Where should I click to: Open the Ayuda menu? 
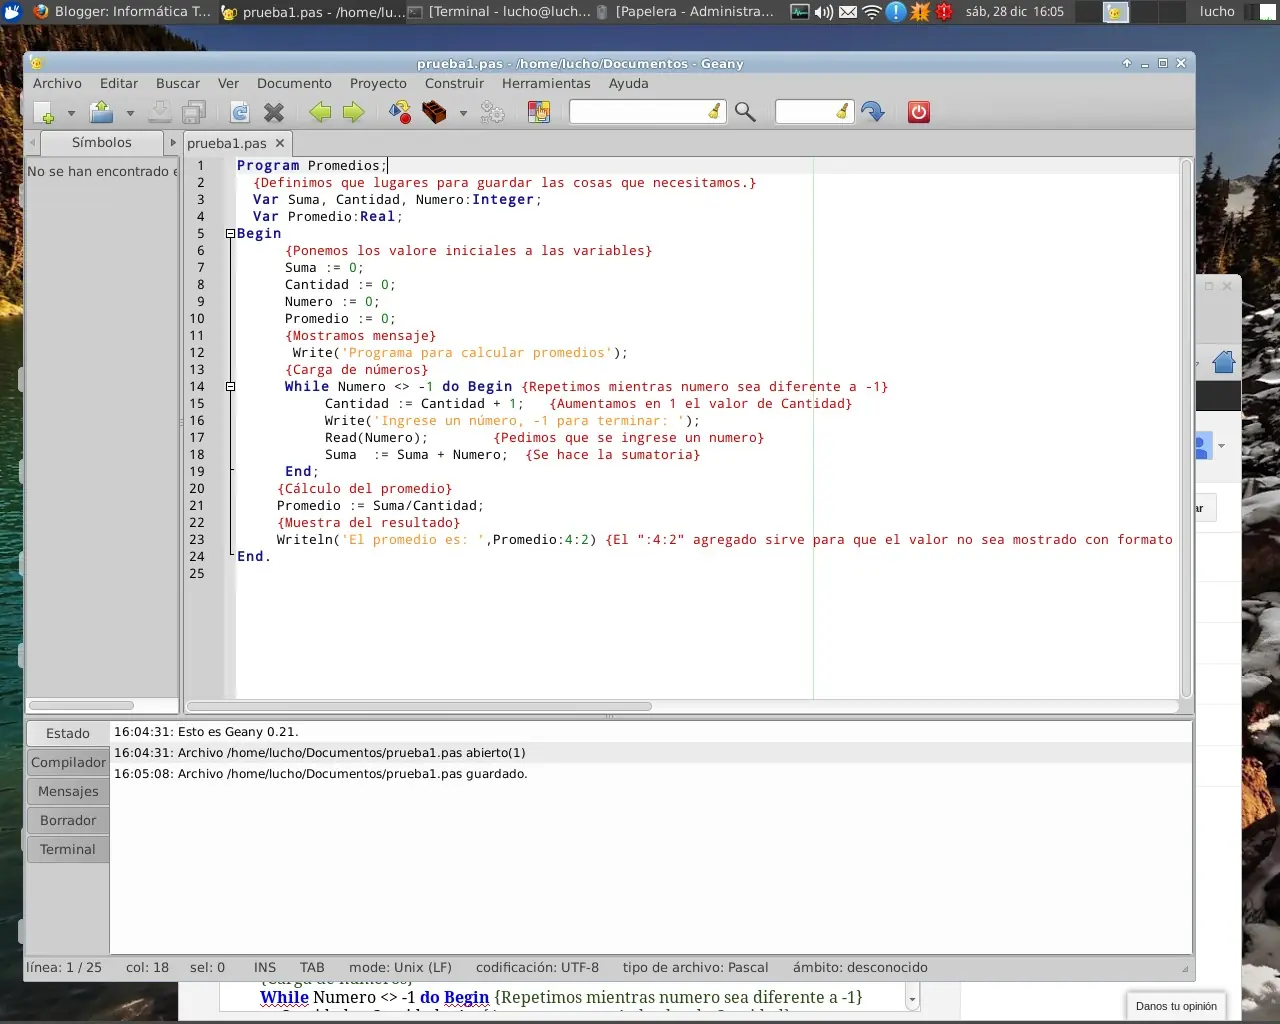coord(629,83)
